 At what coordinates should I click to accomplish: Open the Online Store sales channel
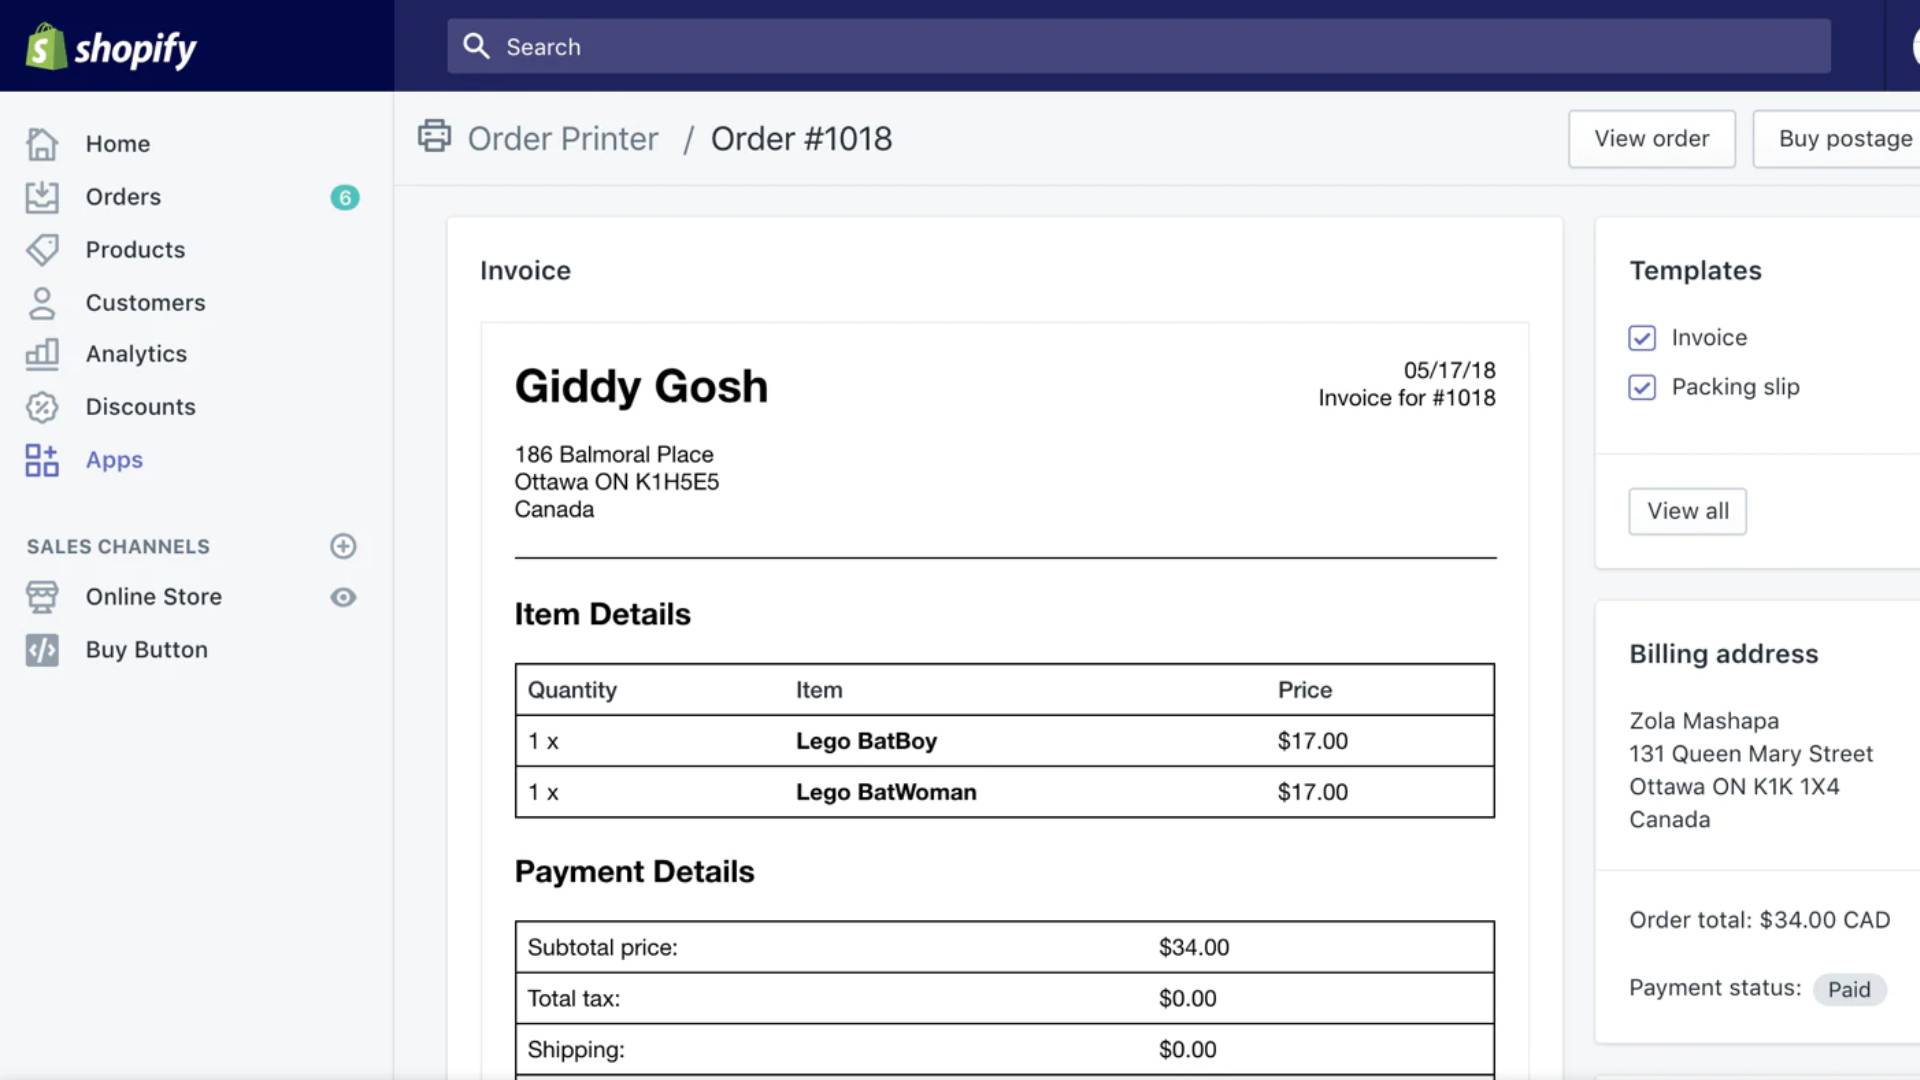(x=154, y=597)
